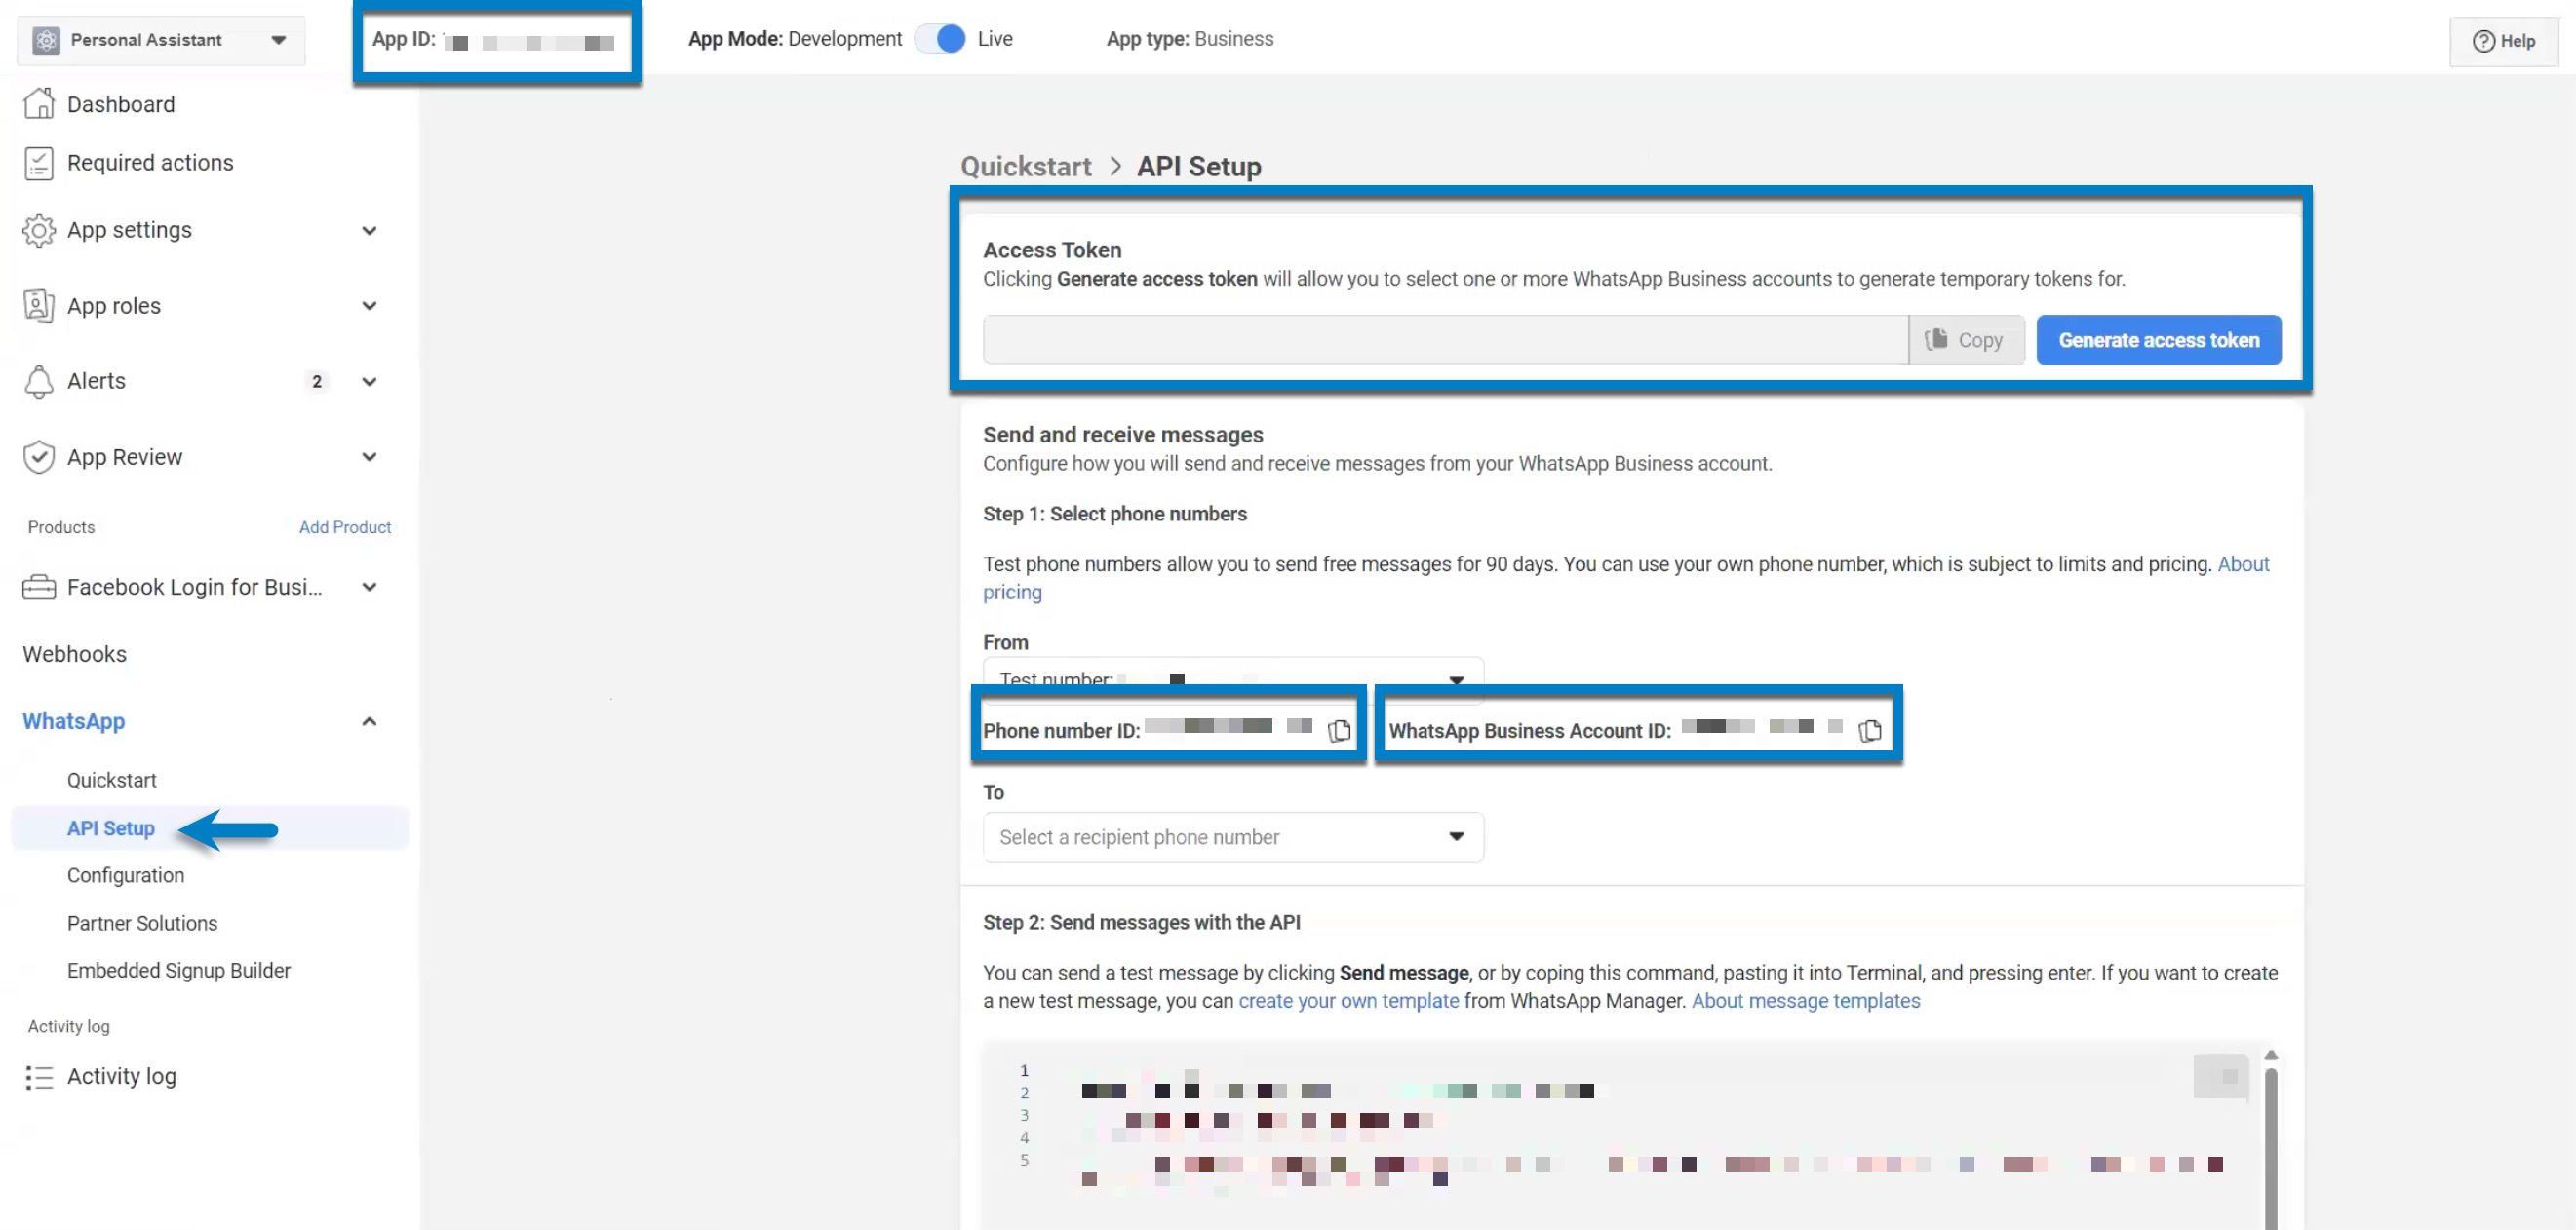Go to Webhooks in sidebar
Image resolution: width=2576 pixels, height=1230 pixels.
pyautogui.click(x=75, y=654)
